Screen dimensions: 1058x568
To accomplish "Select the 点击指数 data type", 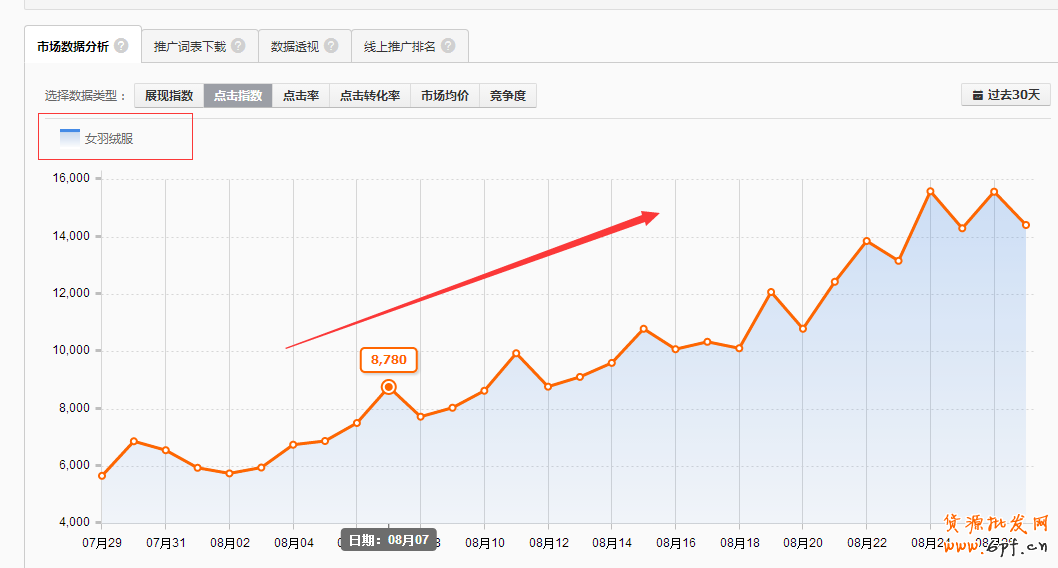I will coord(238,96).
